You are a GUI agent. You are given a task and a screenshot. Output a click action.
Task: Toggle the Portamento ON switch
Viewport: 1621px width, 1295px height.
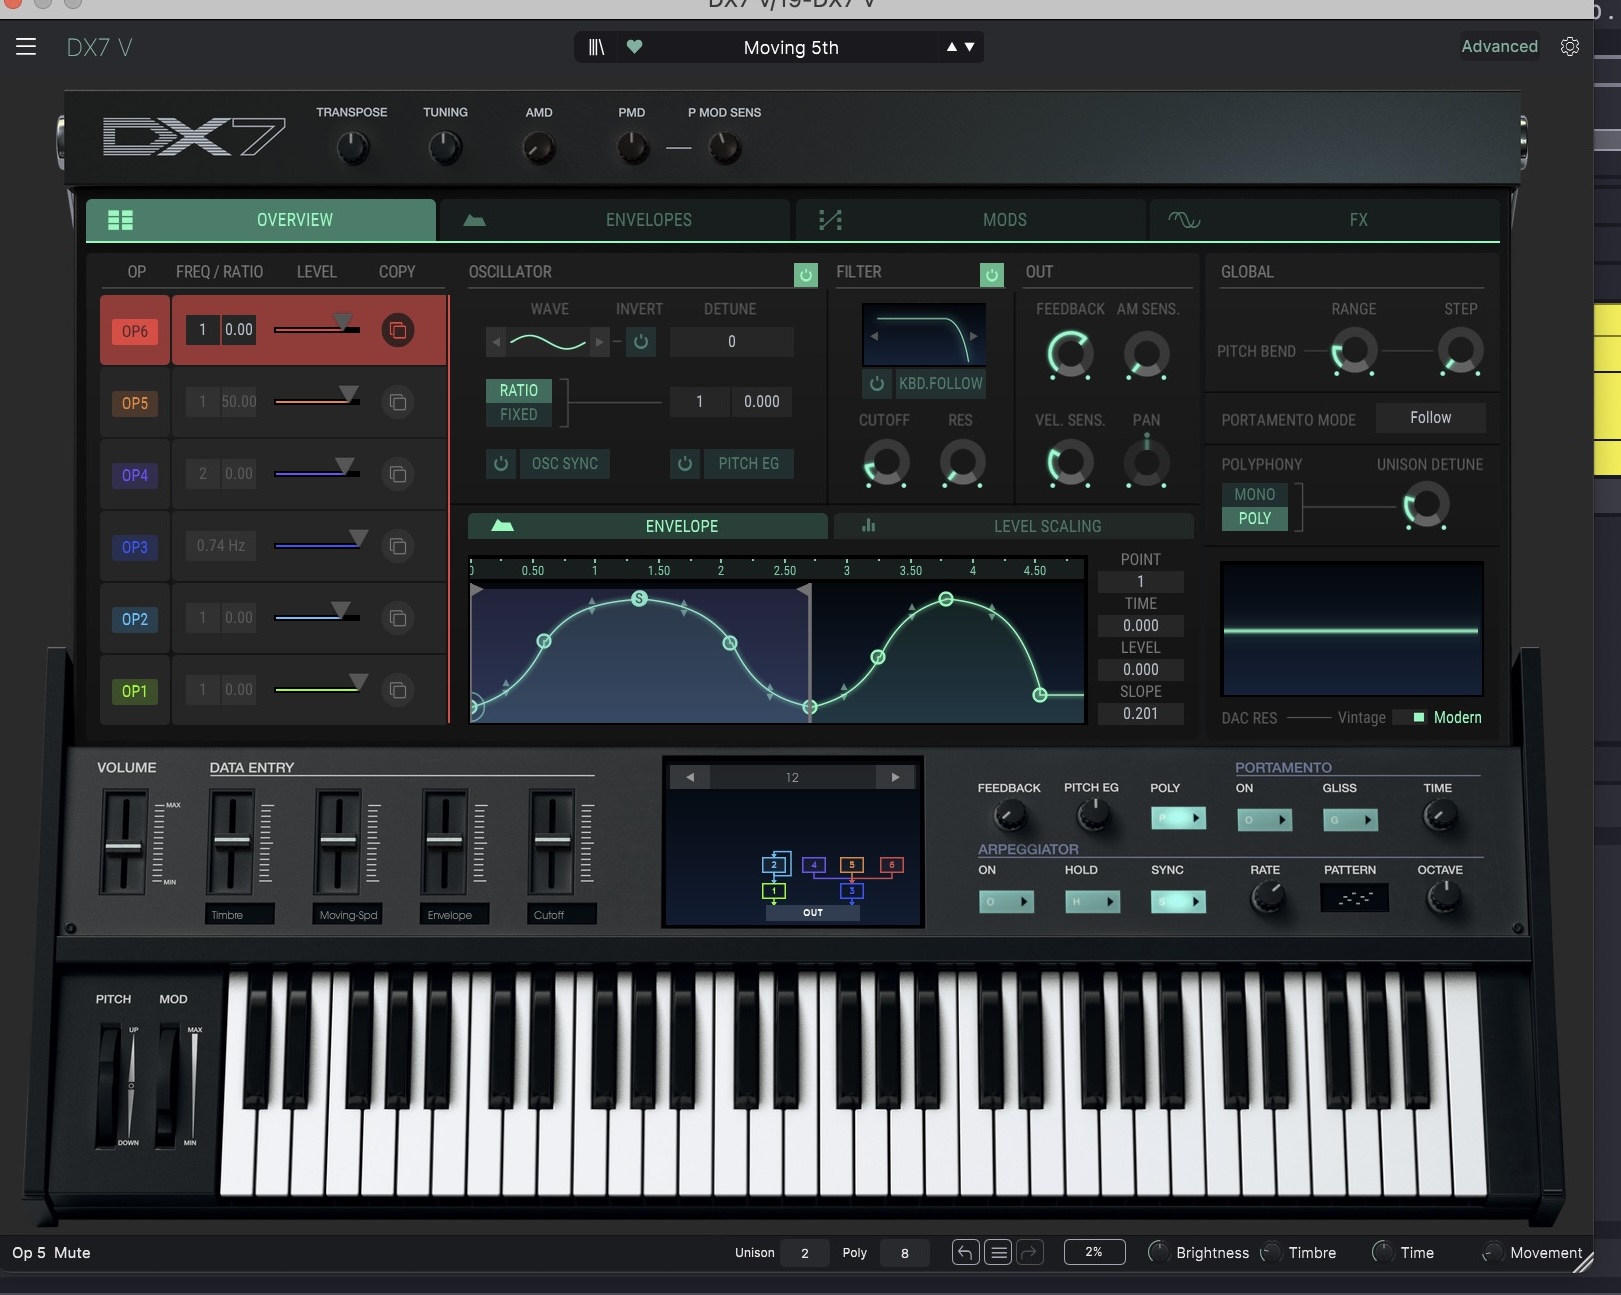(1265, 820)
